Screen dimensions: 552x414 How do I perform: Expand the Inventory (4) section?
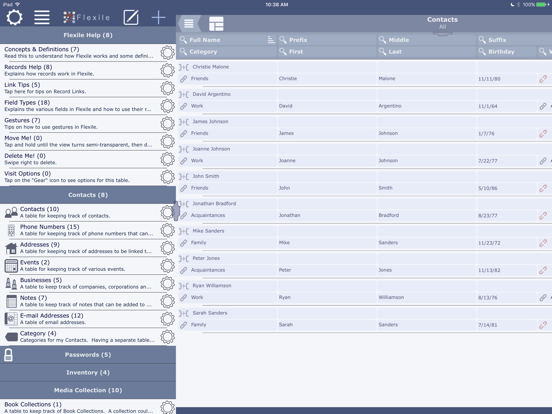[88, 372]
